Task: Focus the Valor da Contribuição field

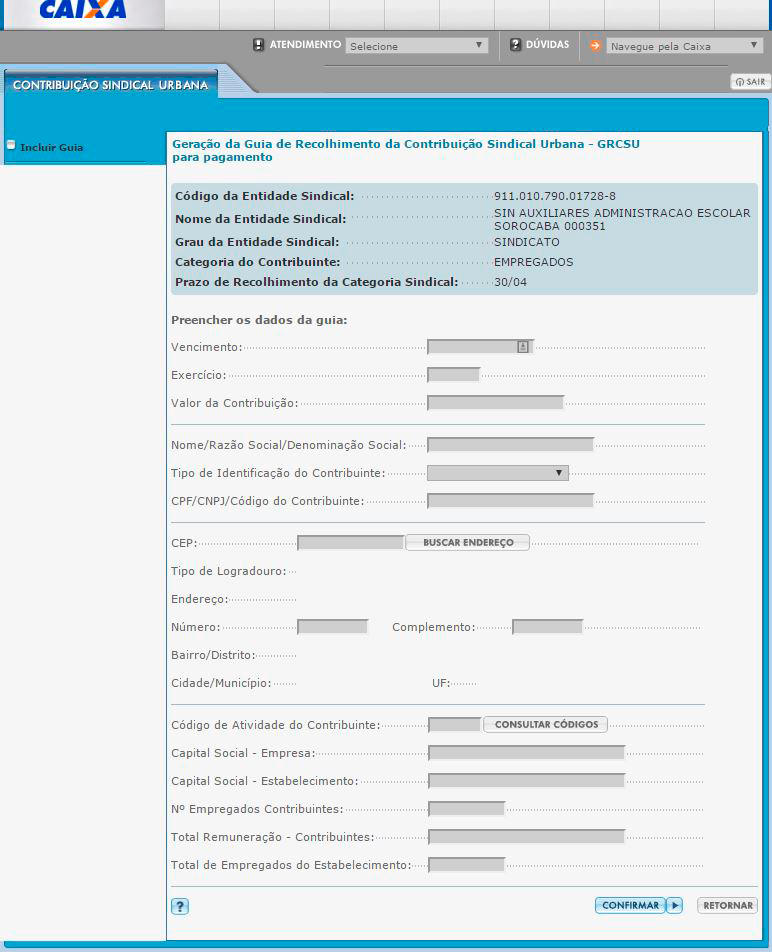Action: tap(496, 403)
